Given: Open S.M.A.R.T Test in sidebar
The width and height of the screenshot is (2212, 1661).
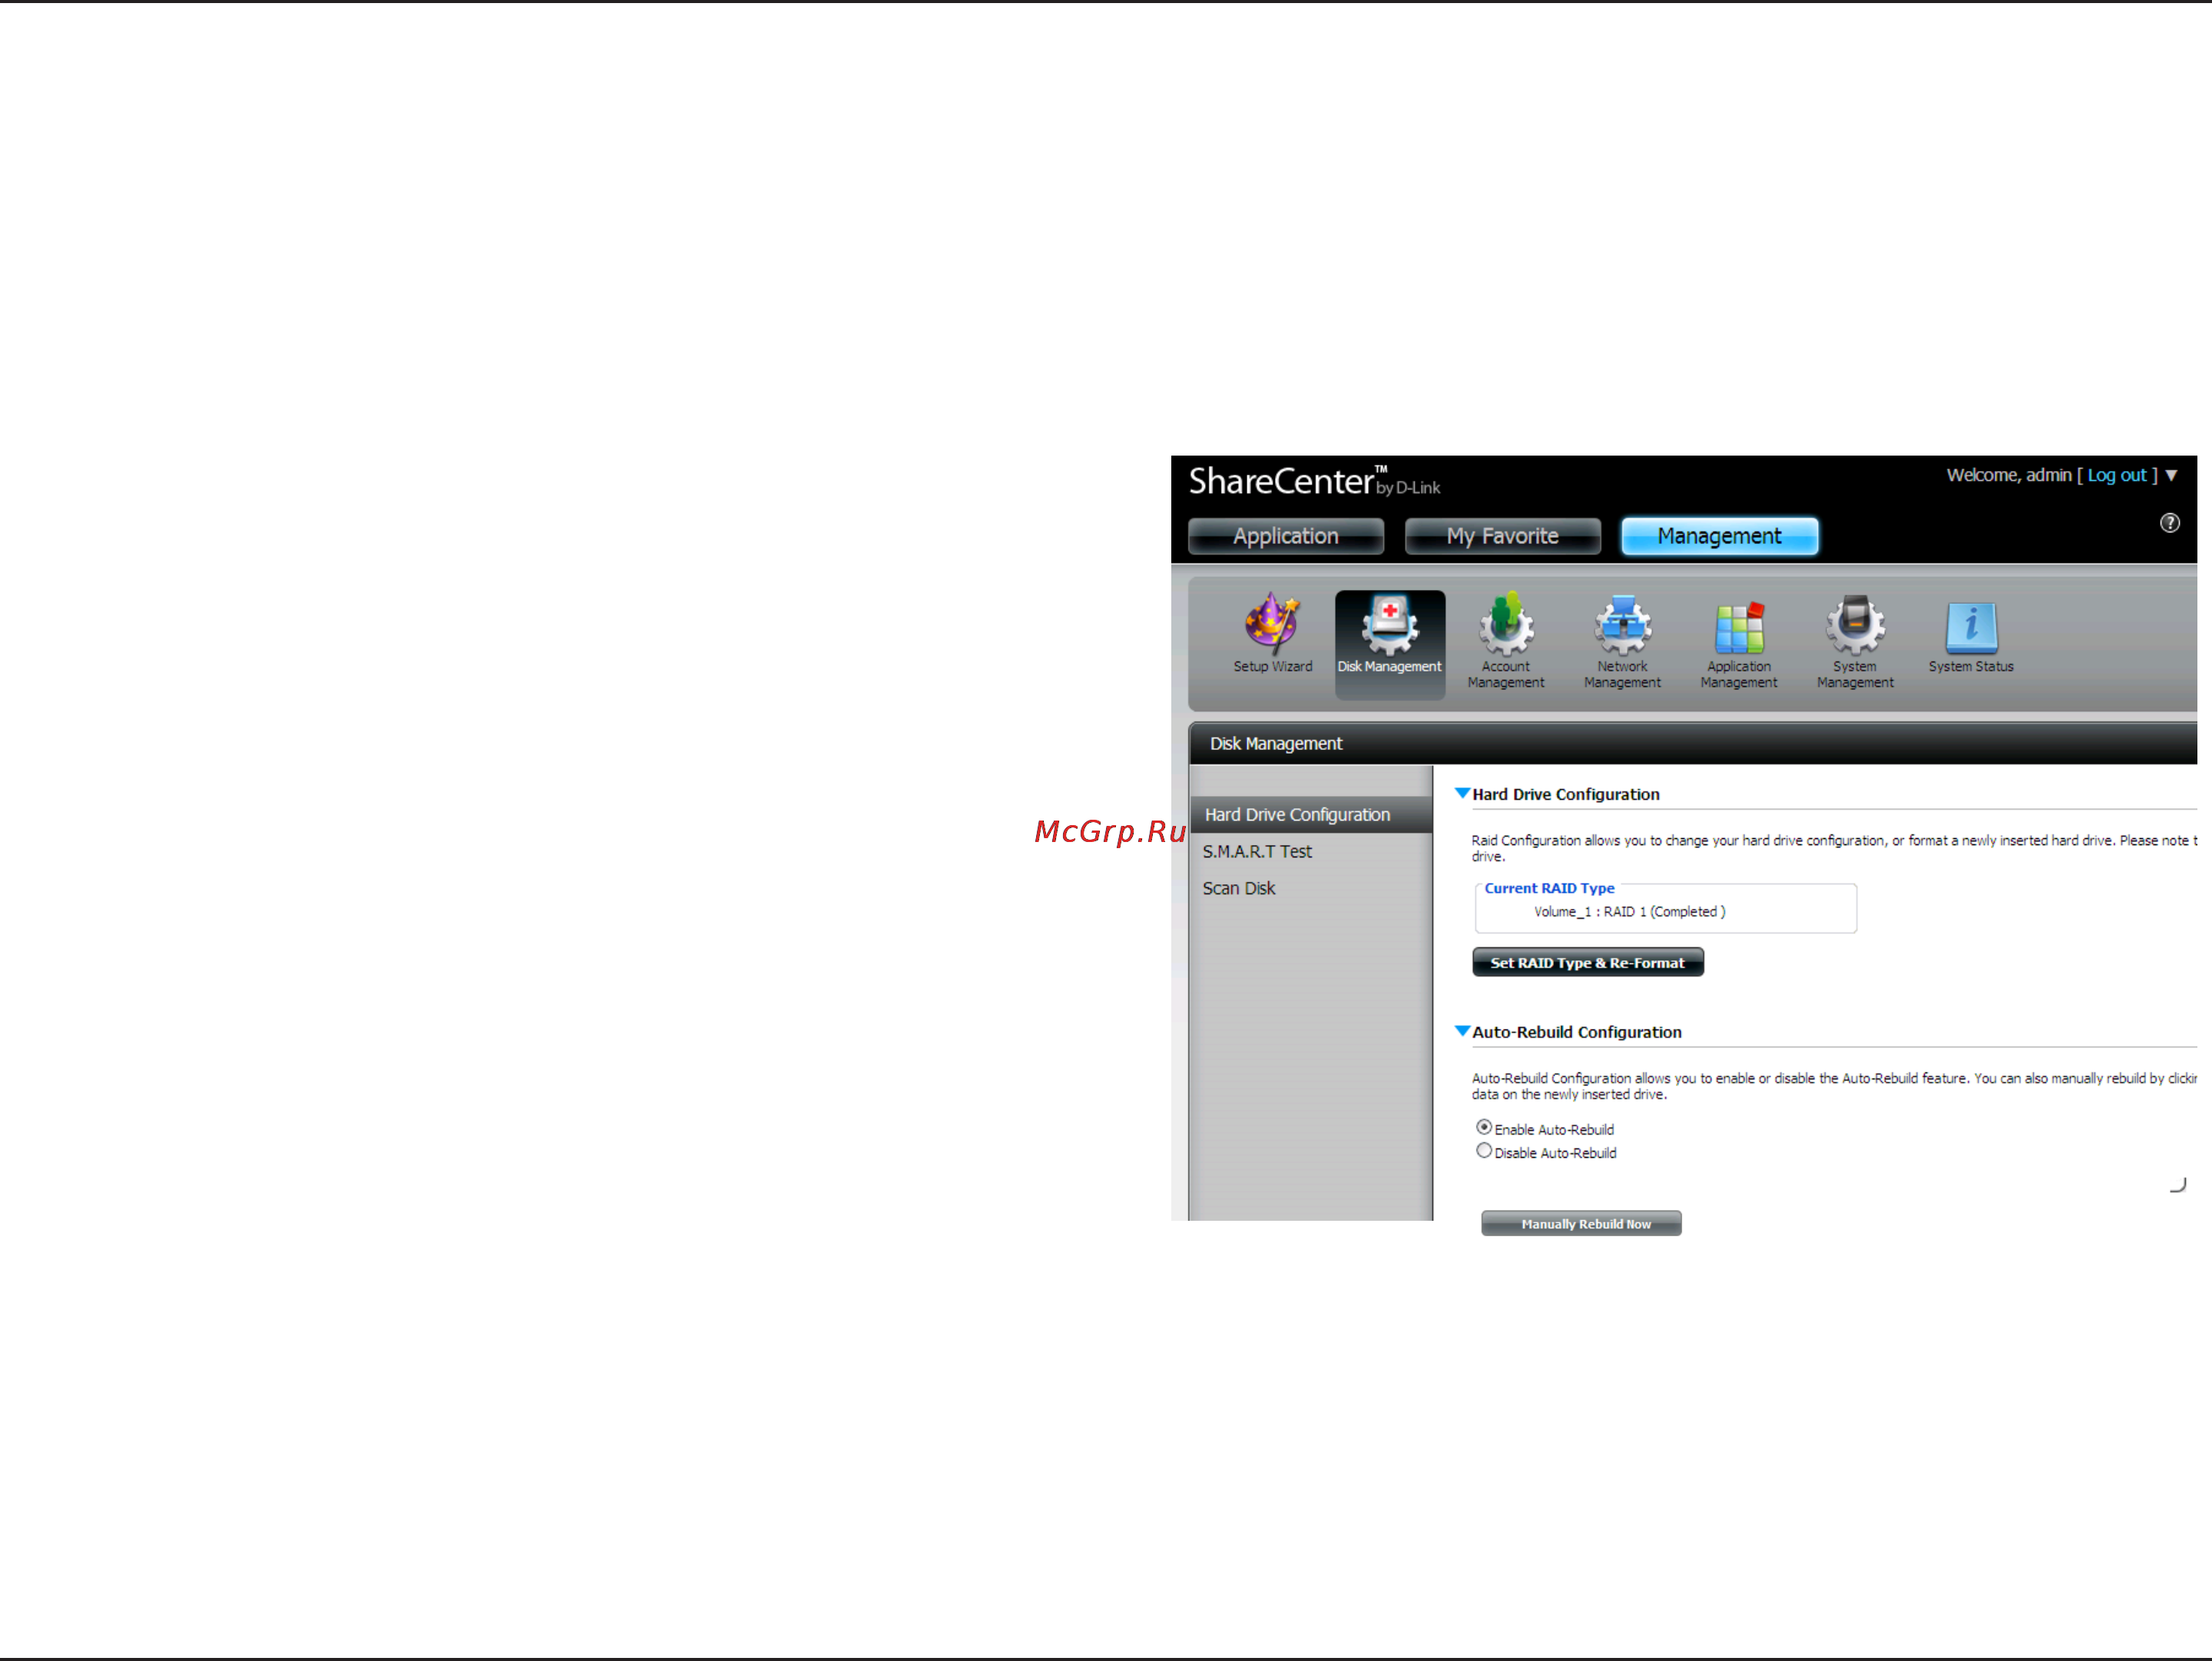Looking at the screenshot, I should [x=1257, y=852].
